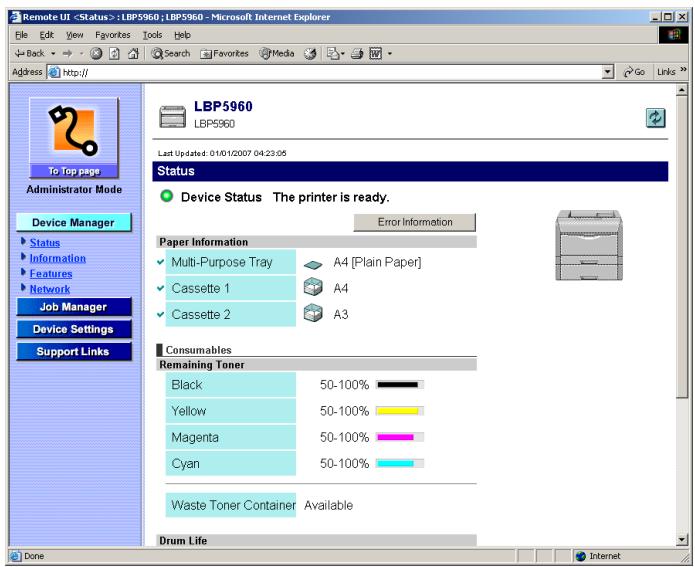Viewport: 695px width, 567px height.
Task: Click the Go button
Action: [634, 72]
